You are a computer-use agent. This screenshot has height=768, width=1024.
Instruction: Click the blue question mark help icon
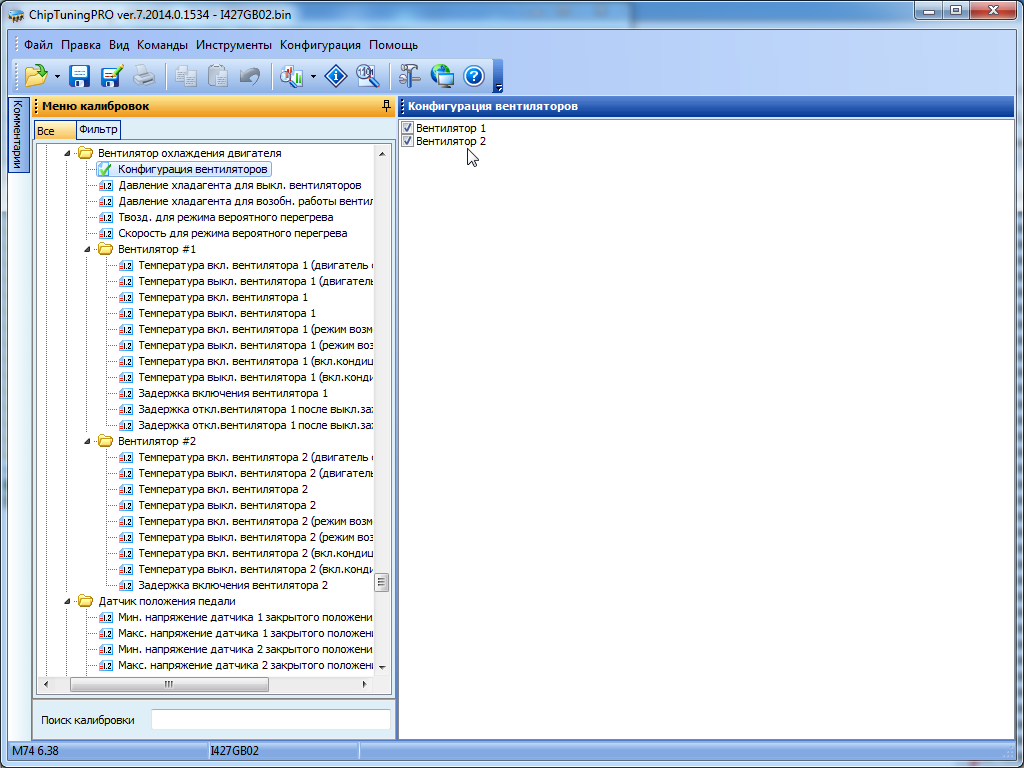pos(474,76)
